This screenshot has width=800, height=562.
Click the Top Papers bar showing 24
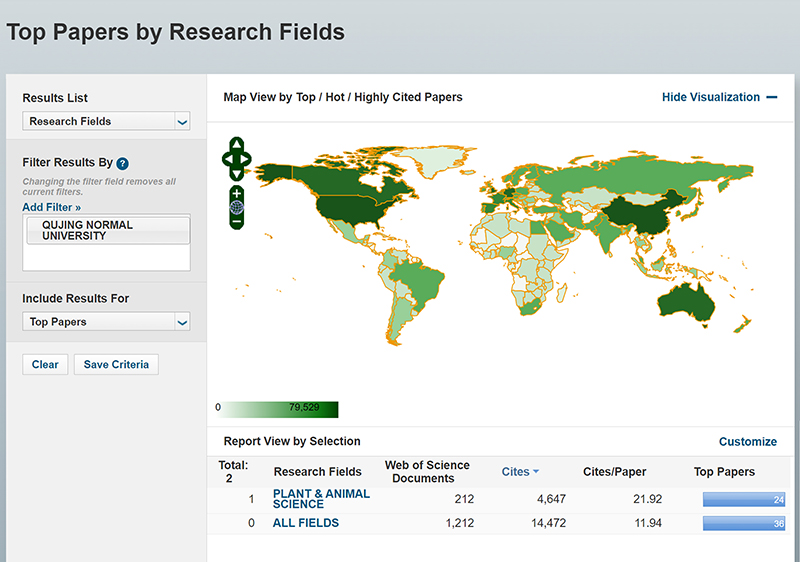[744, 499]
